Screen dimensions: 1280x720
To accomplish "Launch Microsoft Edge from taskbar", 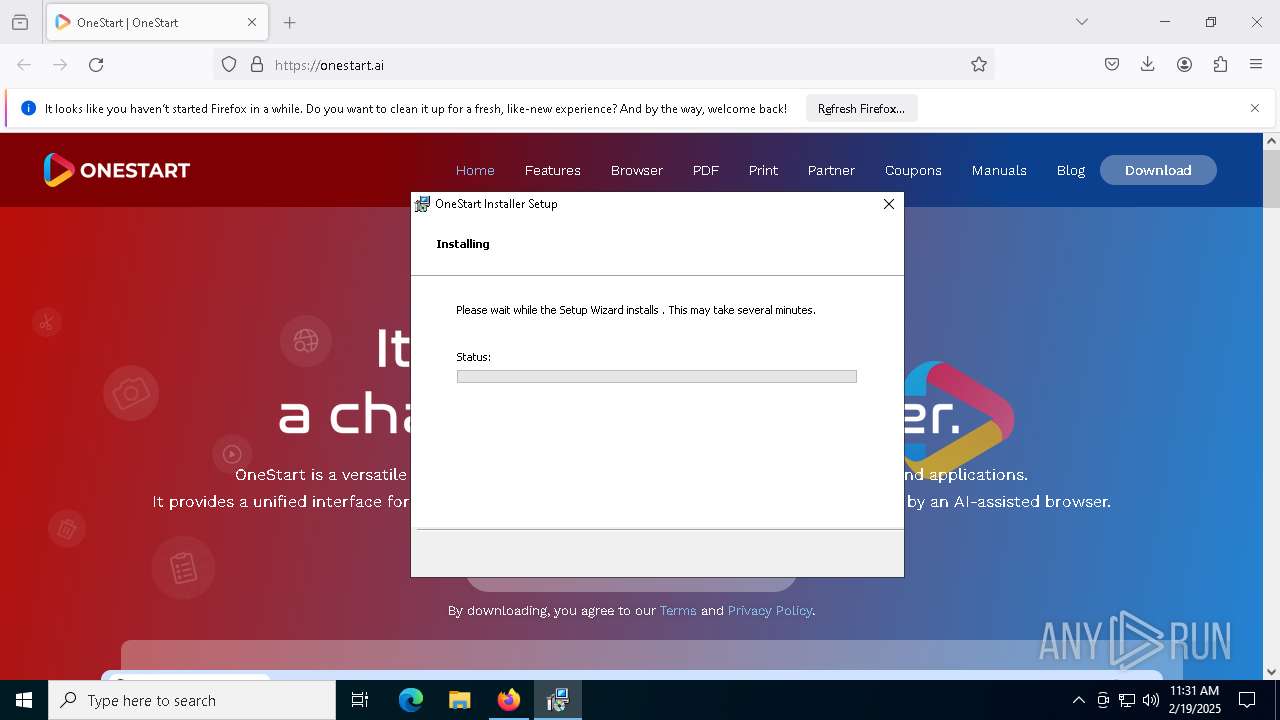I will [x=410, y=700].
